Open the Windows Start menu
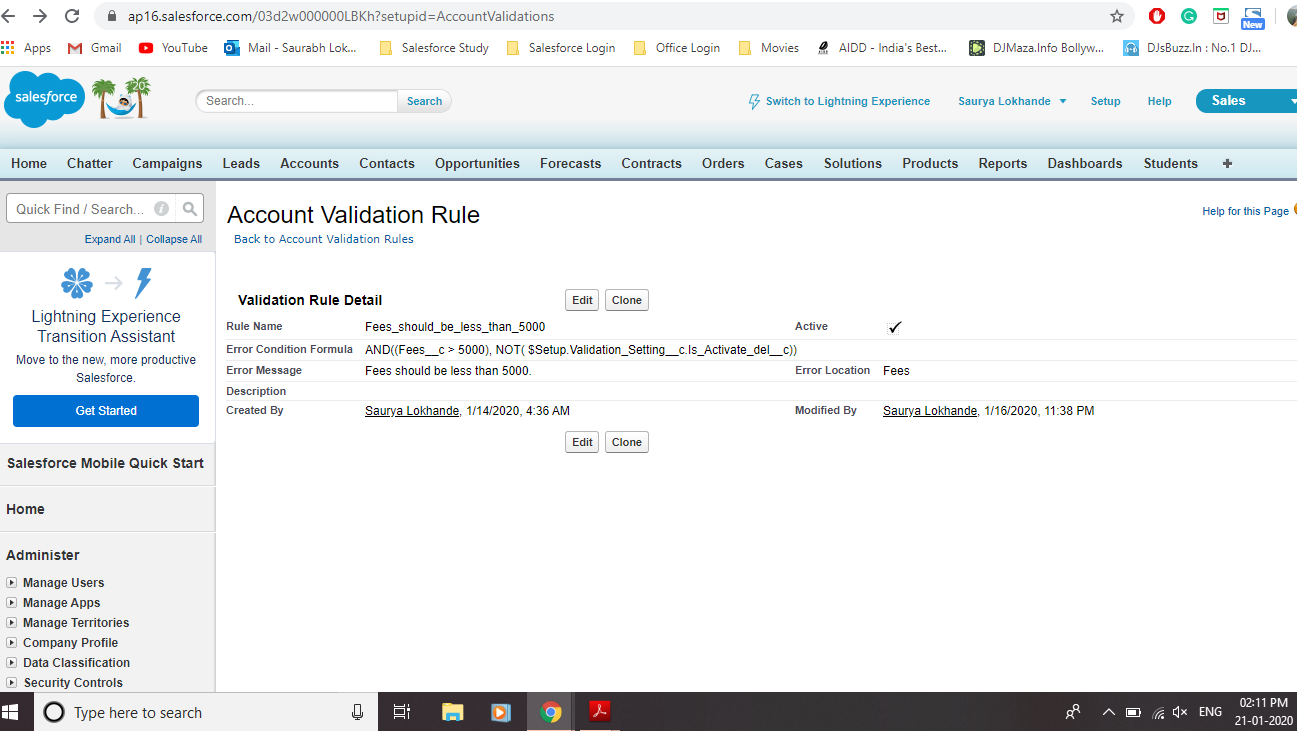1297x731 pixels. [12, 712]
